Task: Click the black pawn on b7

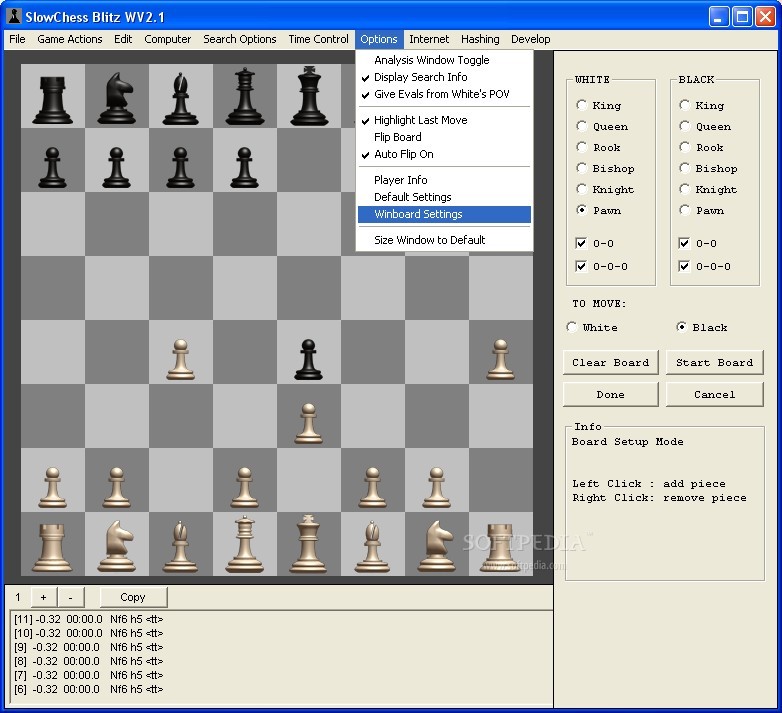Action: pyautogui.click(x=117, y=167)
